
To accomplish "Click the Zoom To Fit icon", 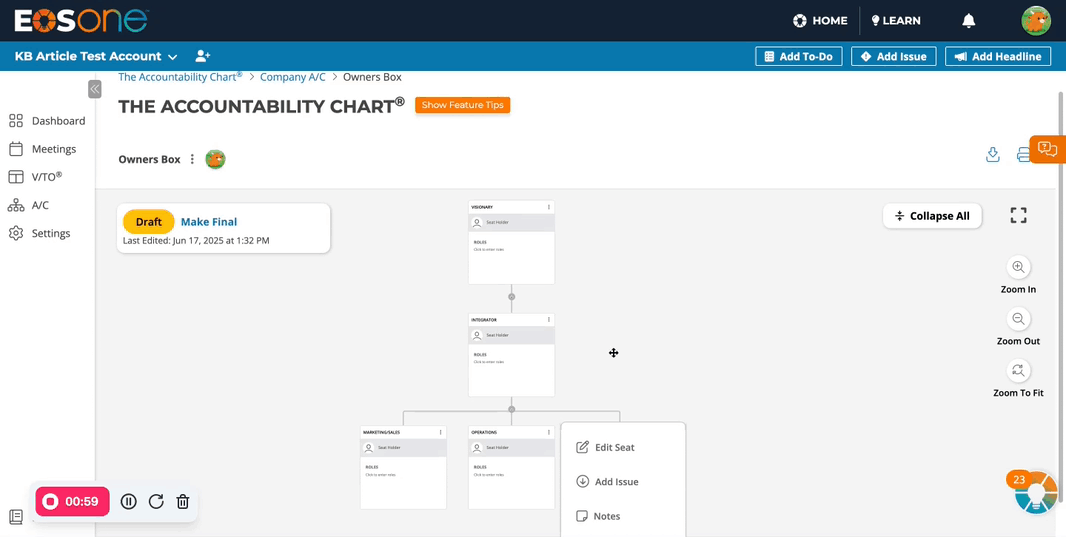I will 1018,370.
